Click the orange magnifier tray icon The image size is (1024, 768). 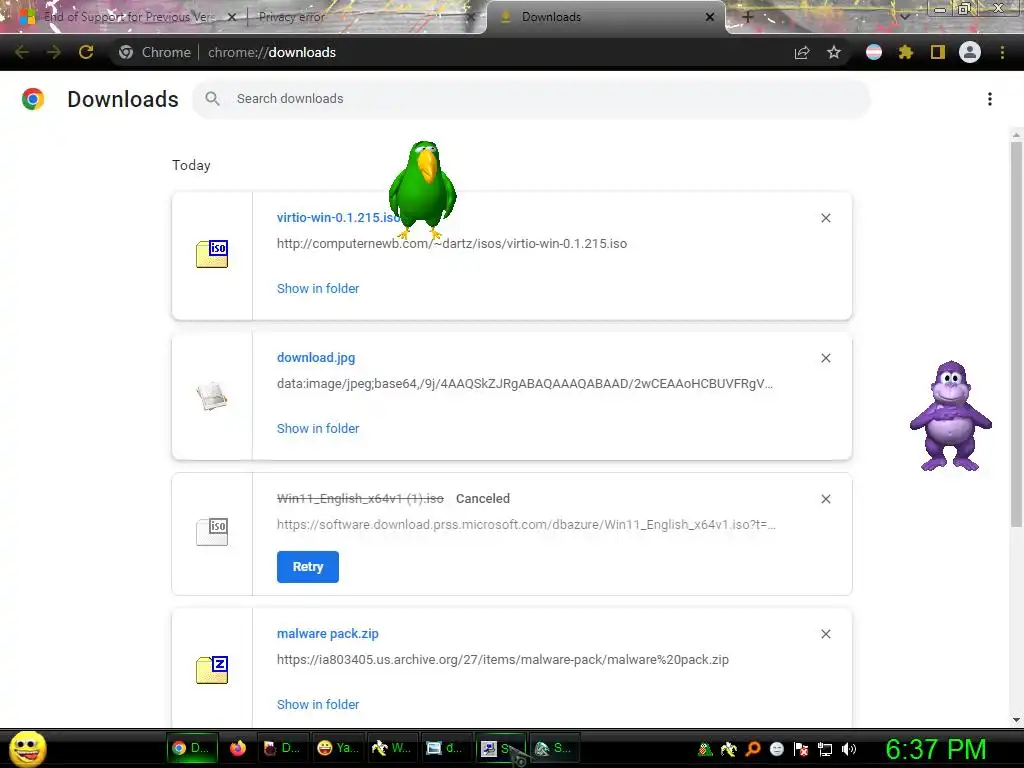[x=753, y=749]
